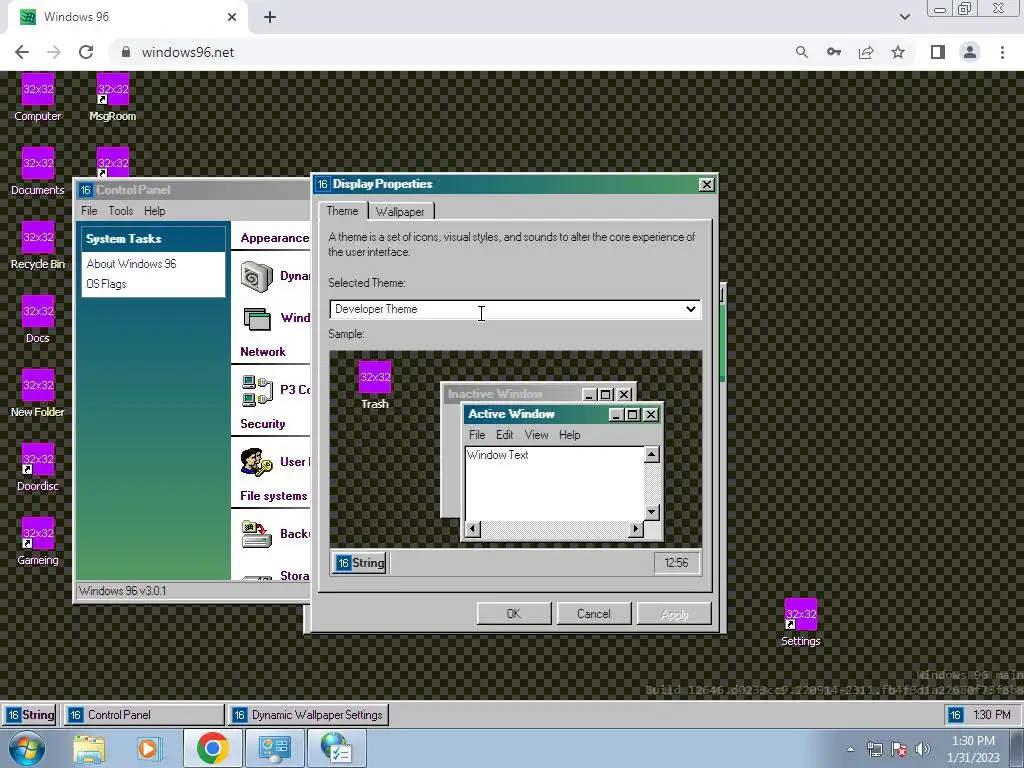This screenshot has width=1024, height=768.
Task: Click Control Panel in Windows 96 taskbar
Action: pyautogui.click(x=144, y=715)
